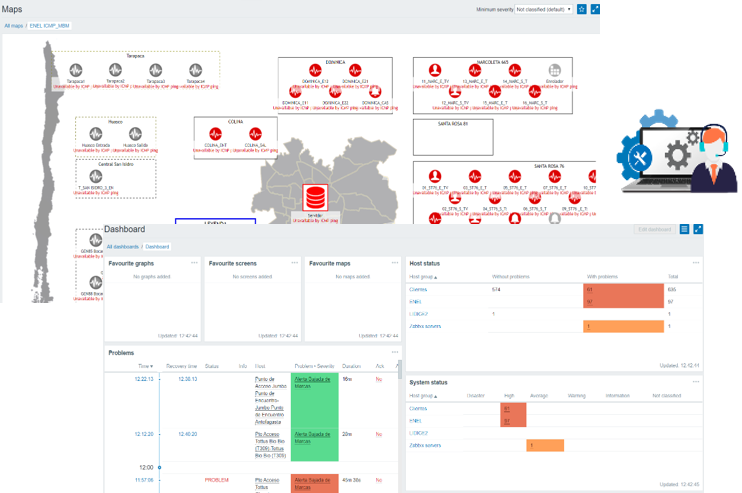This screenshot has height=493, width=742.
Task: Select the grey Enrolador grid icon
Action: coord(555,70)
